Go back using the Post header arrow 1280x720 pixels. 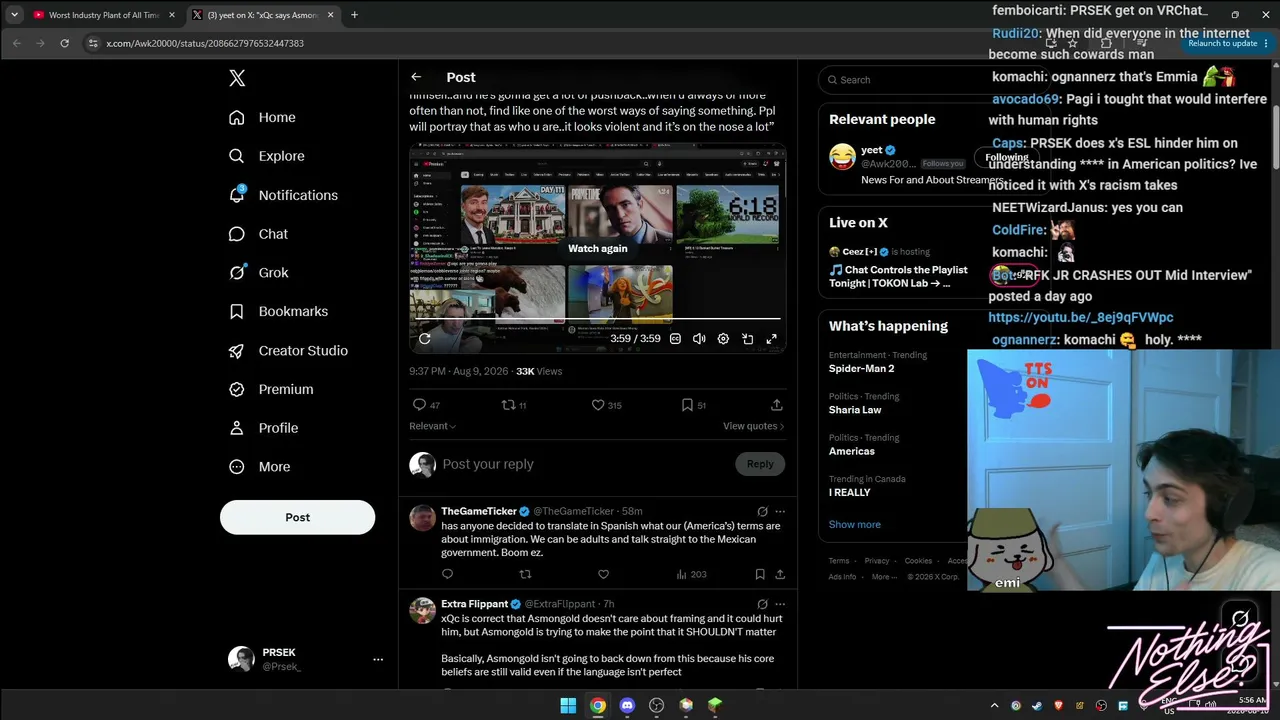click(416, 77)
